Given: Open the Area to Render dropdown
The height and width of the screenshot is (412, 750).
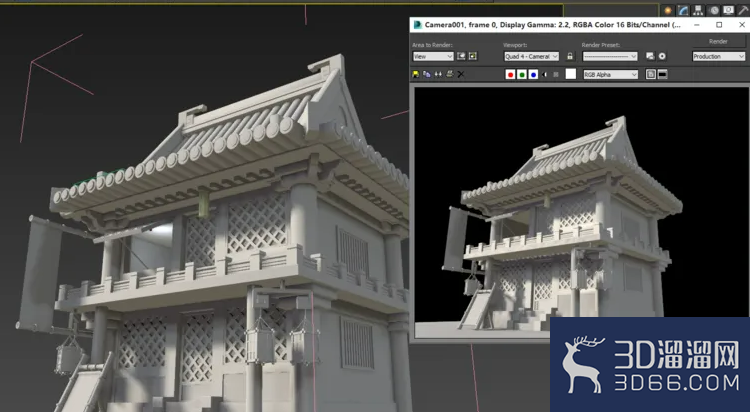Looking at the screenshot, I should click(433, 56).
